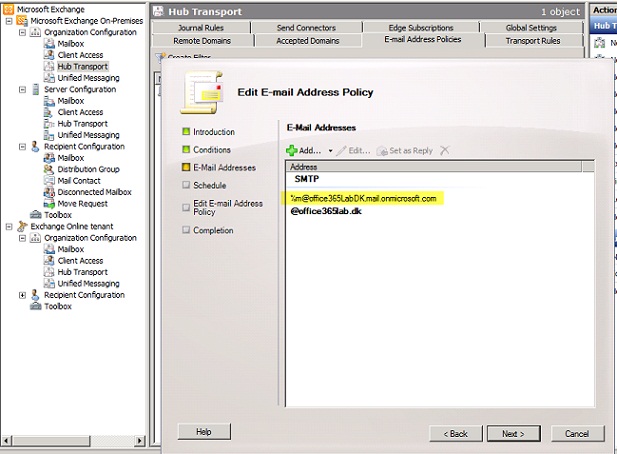617x454 pixels.
Task: Switch to the Edge Subscriptions tab
Action: [421, 28]
